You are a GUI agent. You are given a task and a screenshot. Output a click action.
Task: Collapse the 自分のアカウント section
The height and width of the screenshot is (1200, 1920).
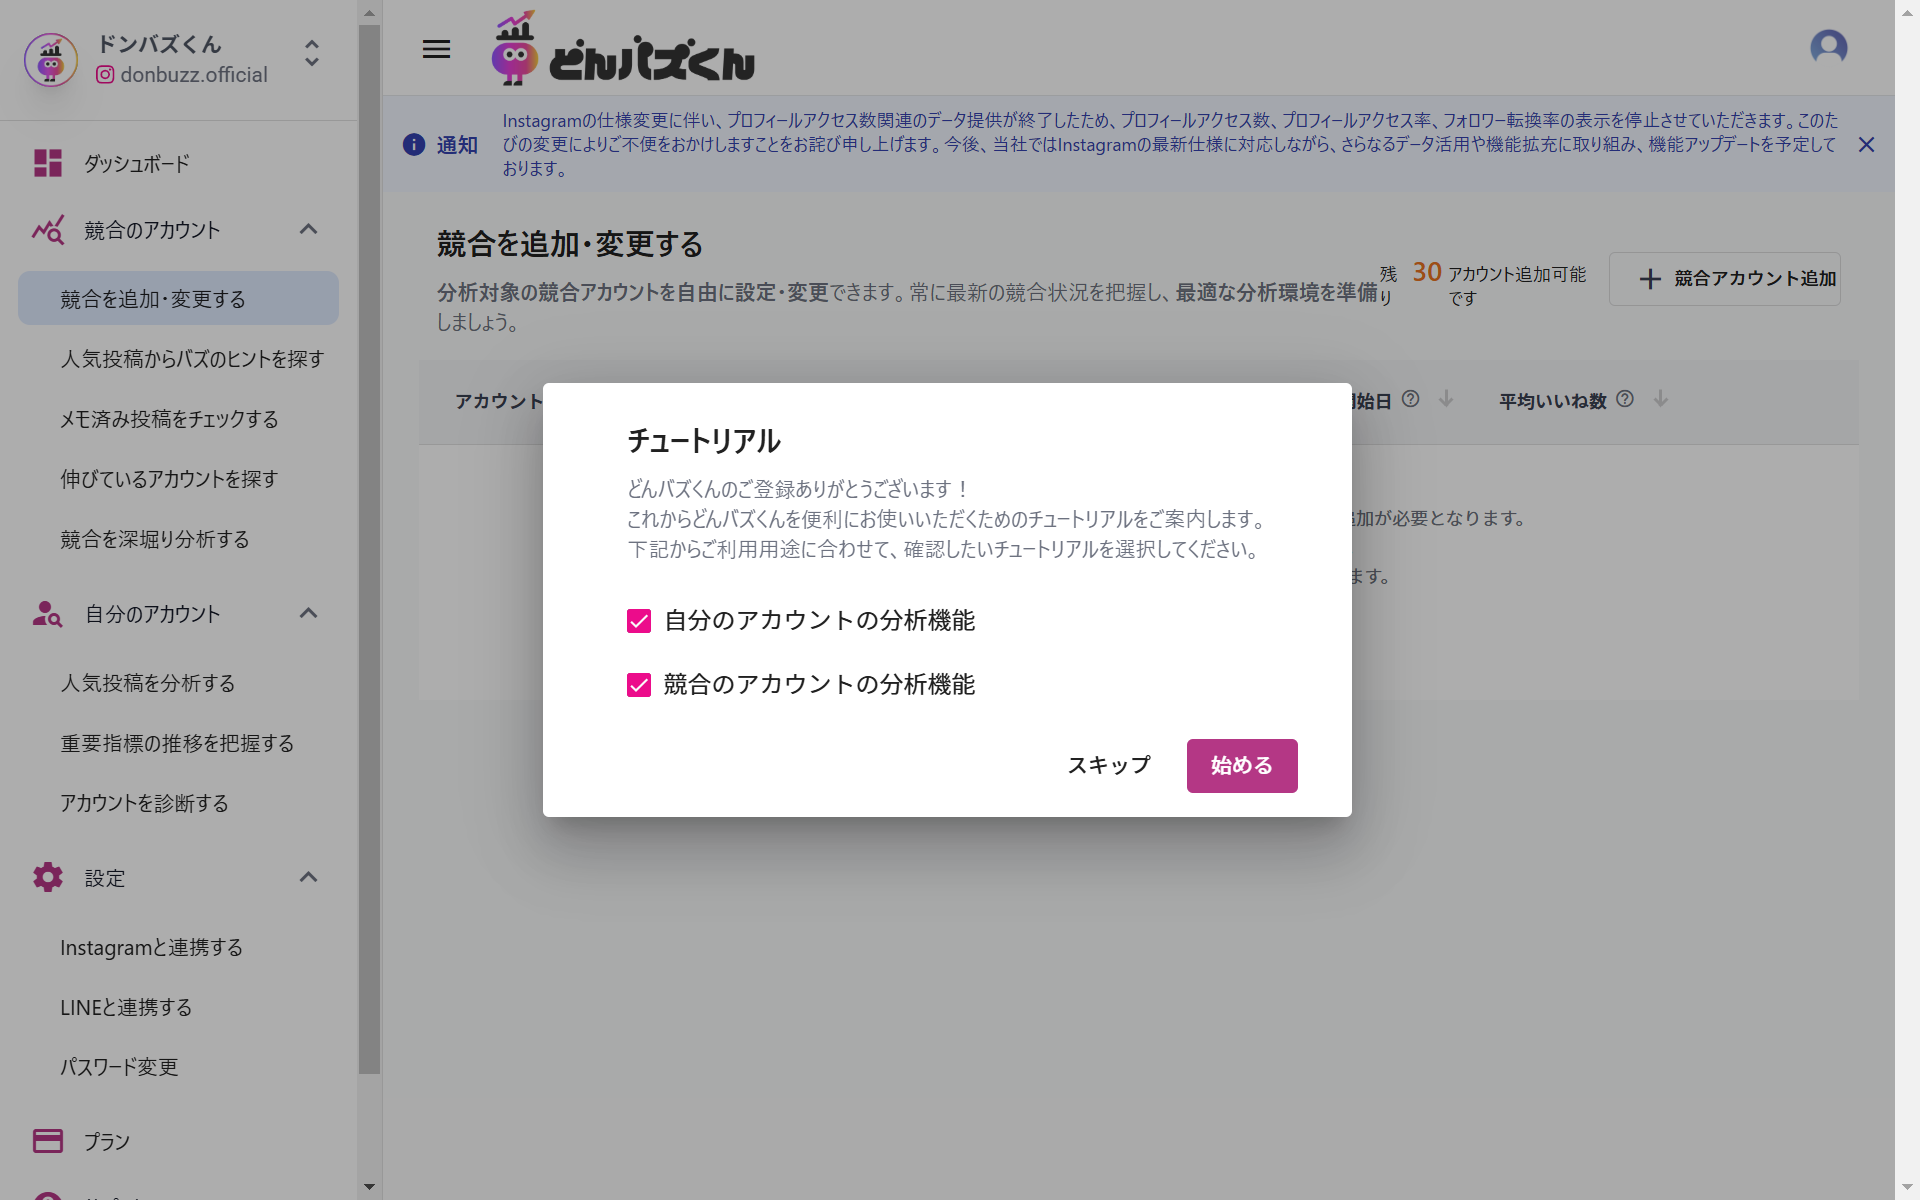point(308,613)
